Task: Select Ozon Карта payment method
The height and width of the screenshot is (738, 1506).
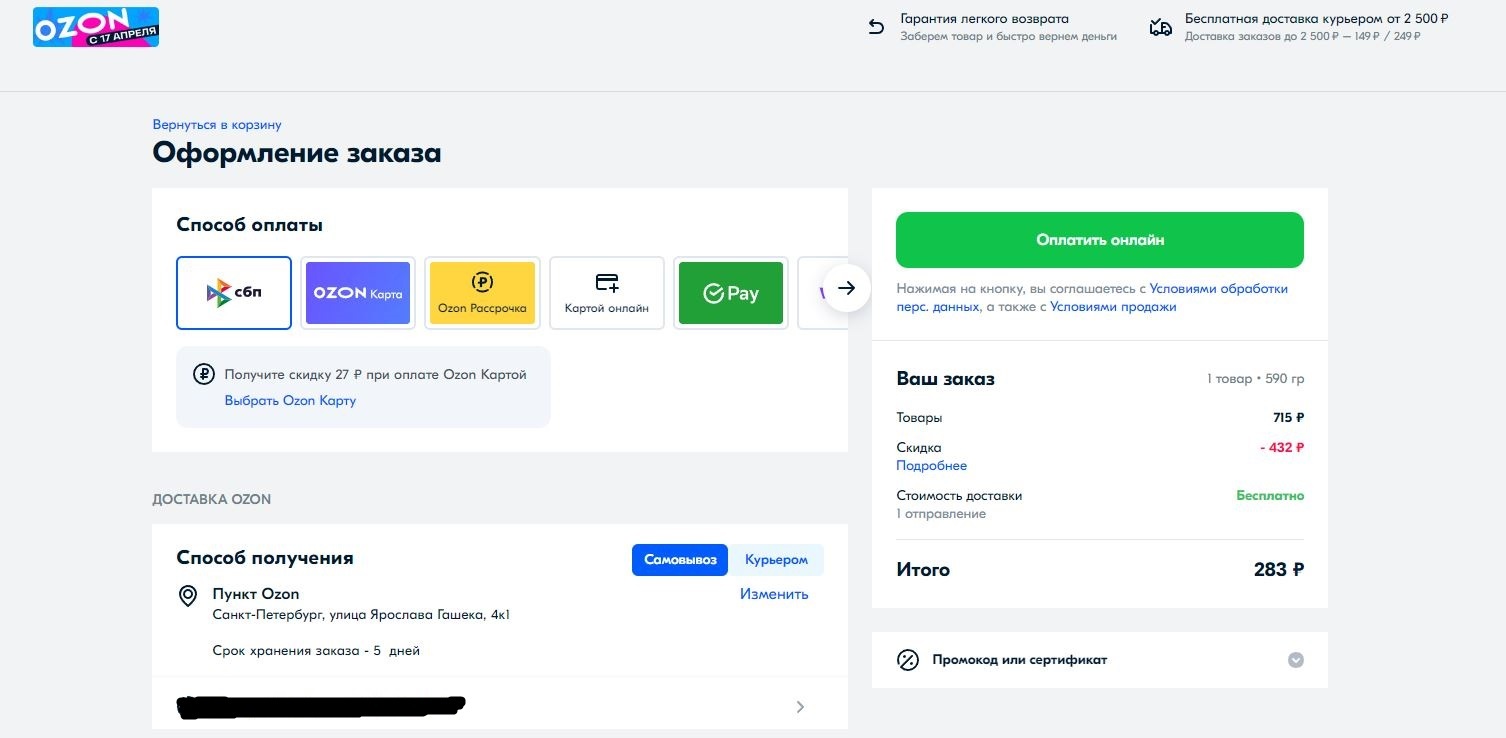Action: point(358,293)
